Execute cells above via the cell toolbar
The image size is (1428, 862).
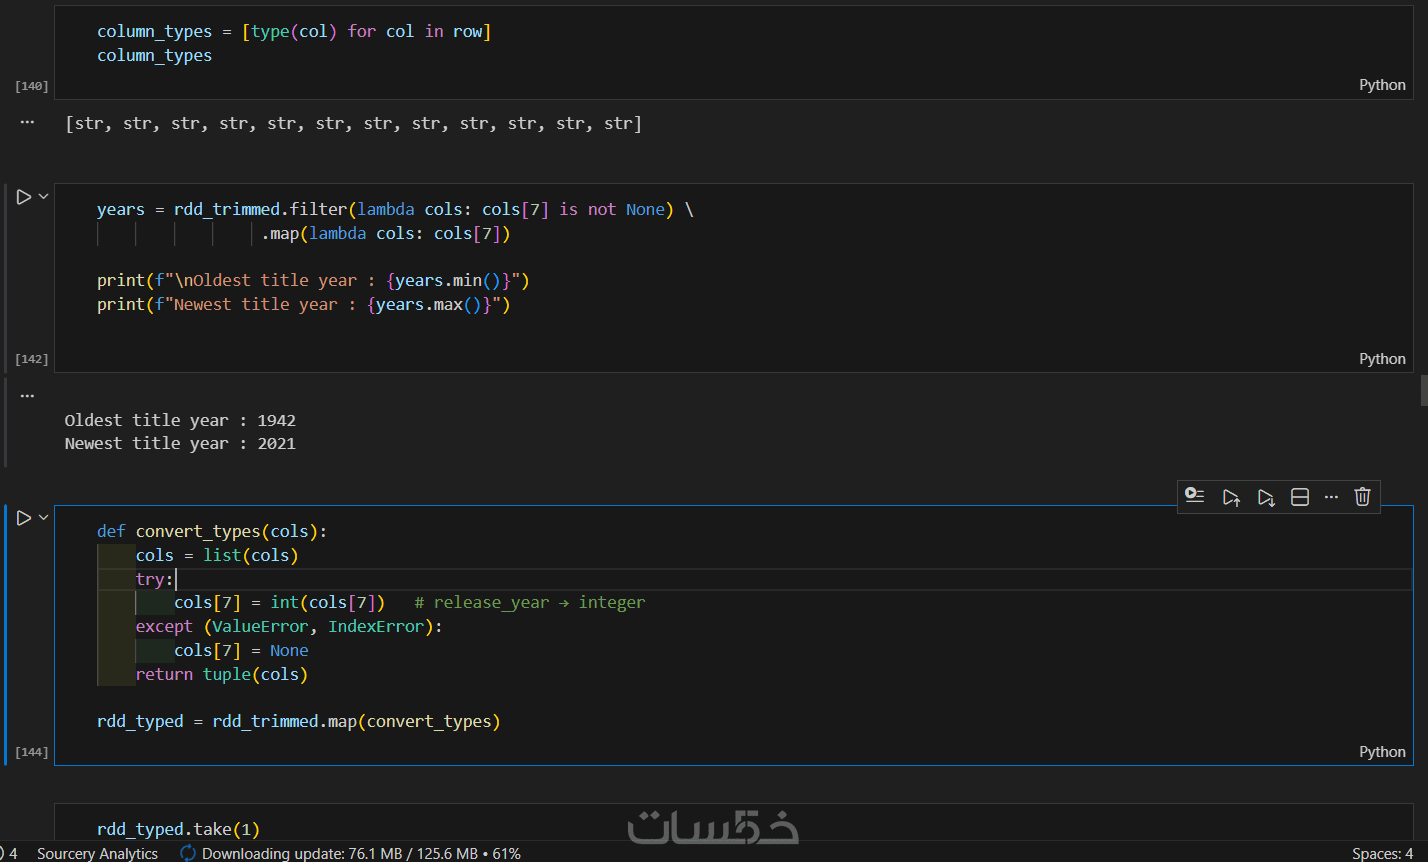click(1231, 497)
